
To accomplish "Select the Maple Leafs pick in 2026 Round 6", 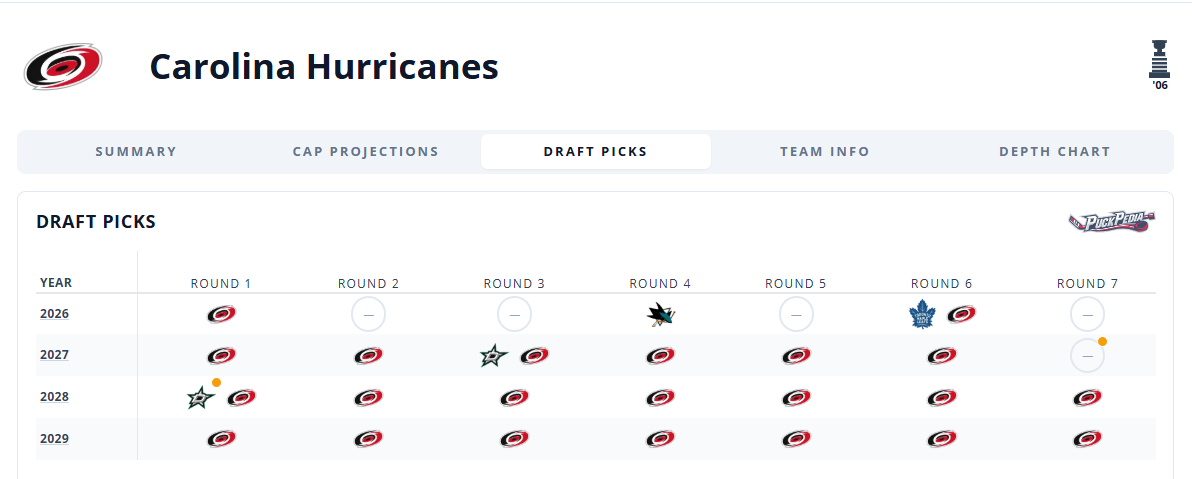I will (921, 314).
